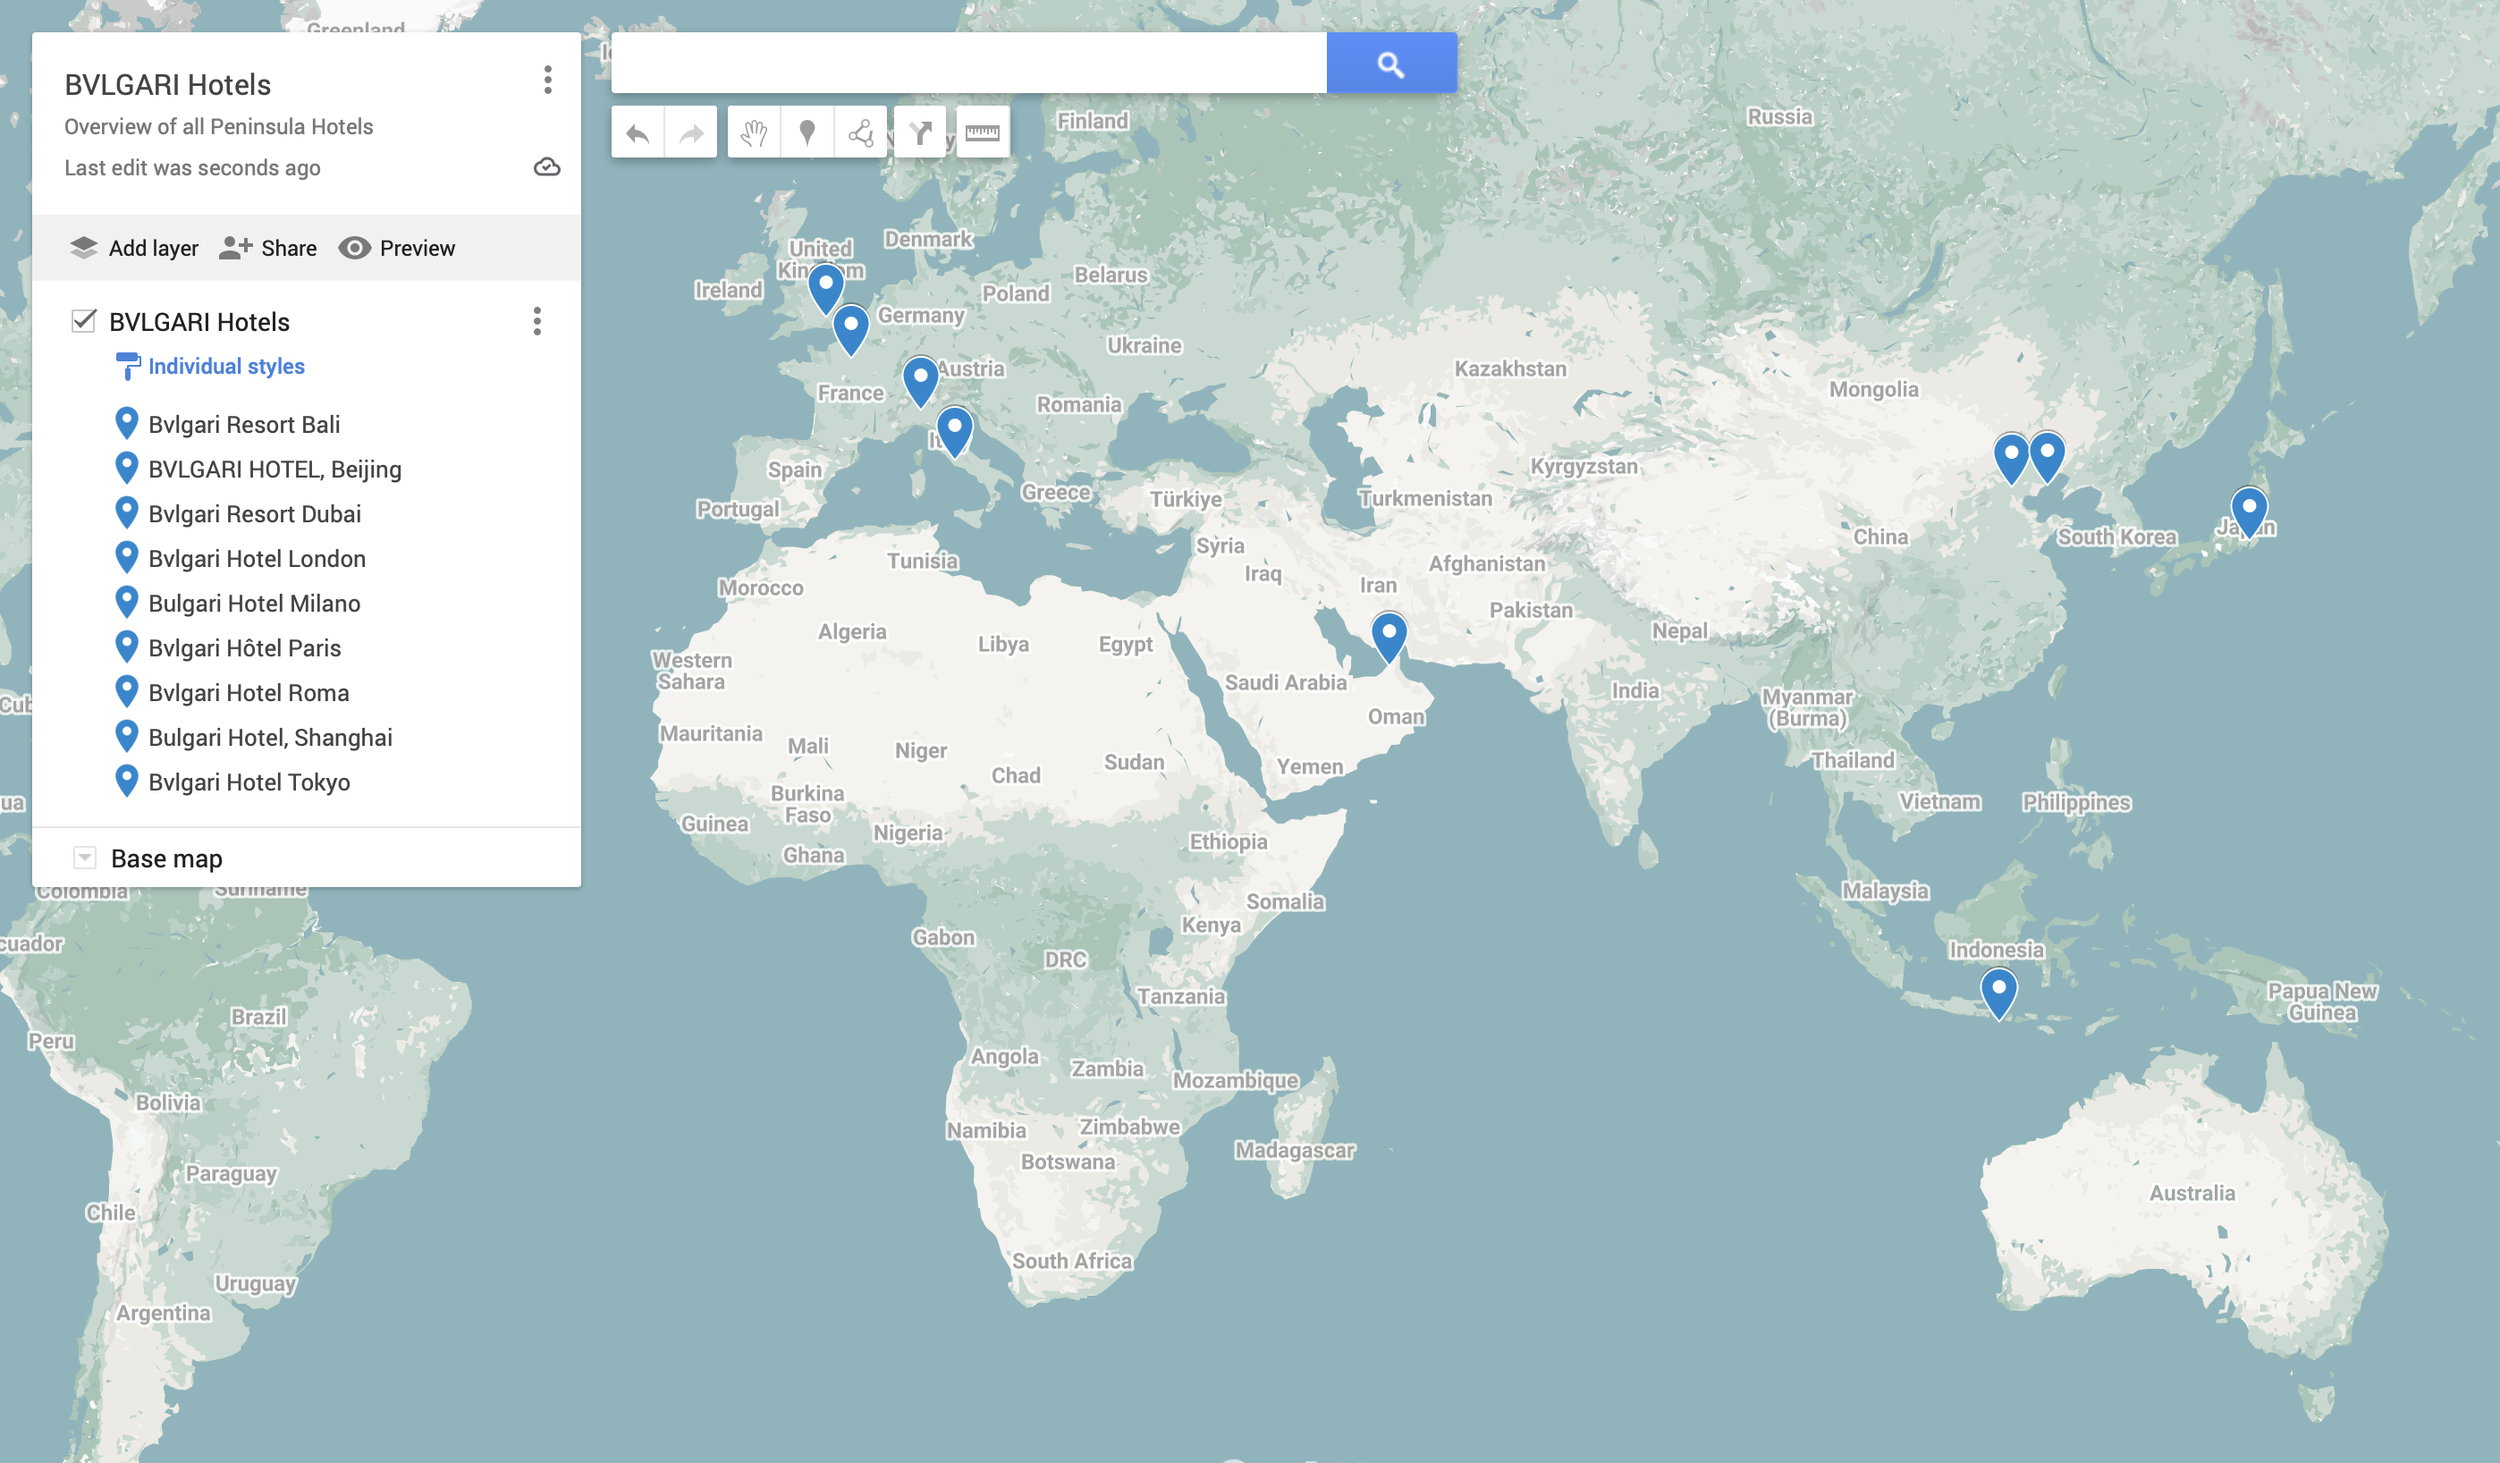
Task: Open map options three-dot menu beside title
Action: pos(547,80)
